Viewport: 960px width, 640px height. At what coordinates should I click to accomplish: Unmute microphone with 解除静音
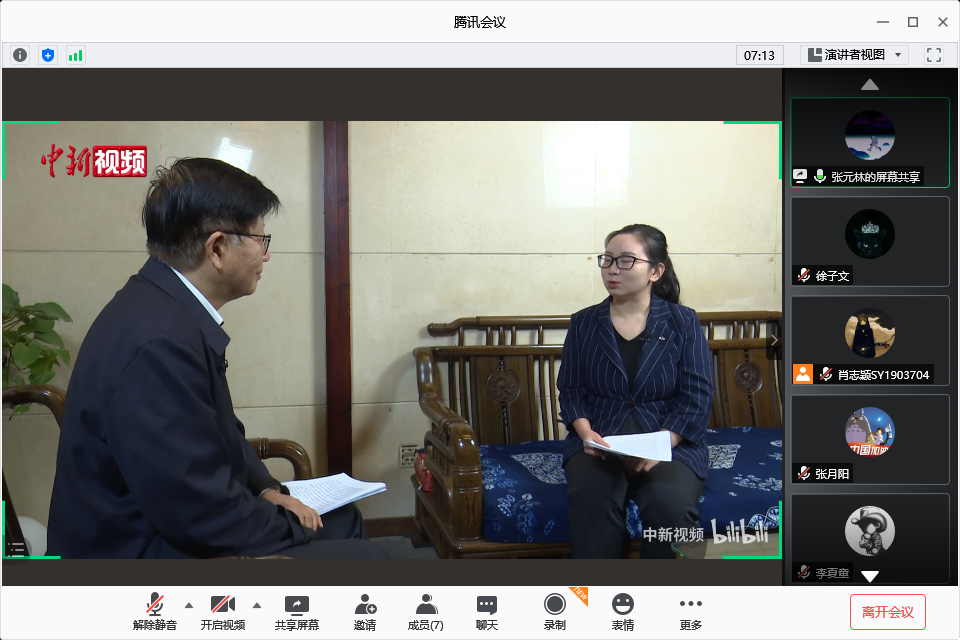154,611
